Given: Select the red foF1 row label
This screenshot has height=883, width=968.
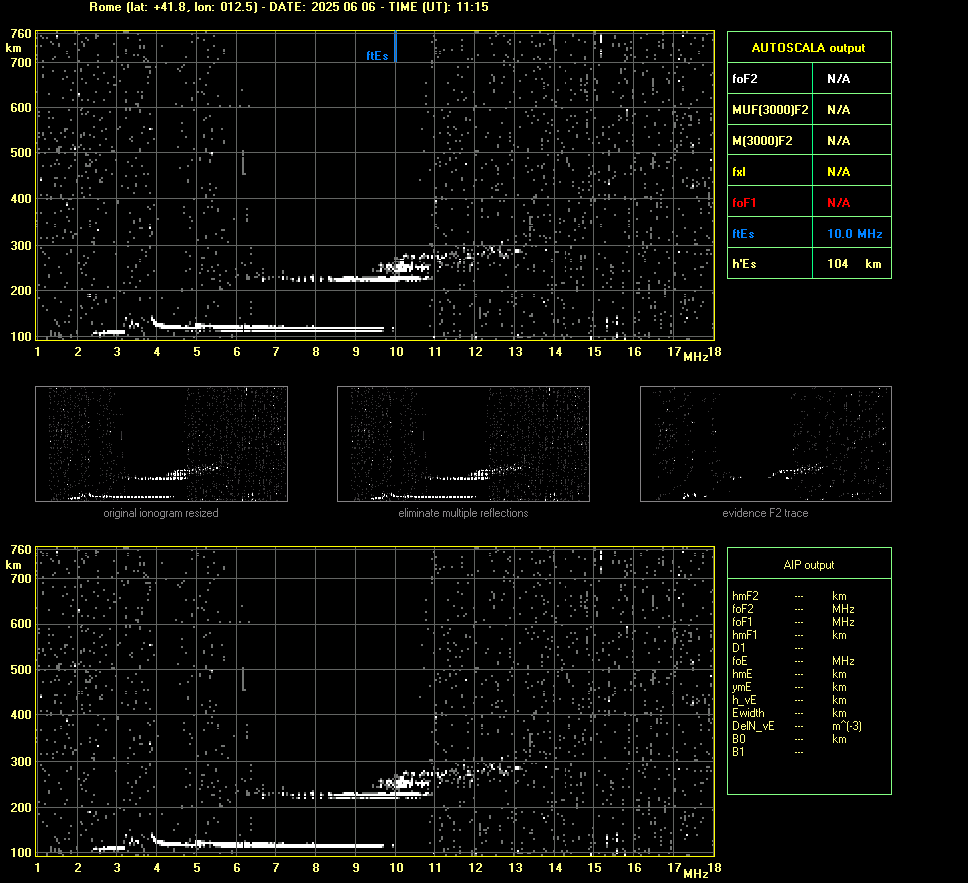Looking at the screenshot, I should tap(744, 203).
